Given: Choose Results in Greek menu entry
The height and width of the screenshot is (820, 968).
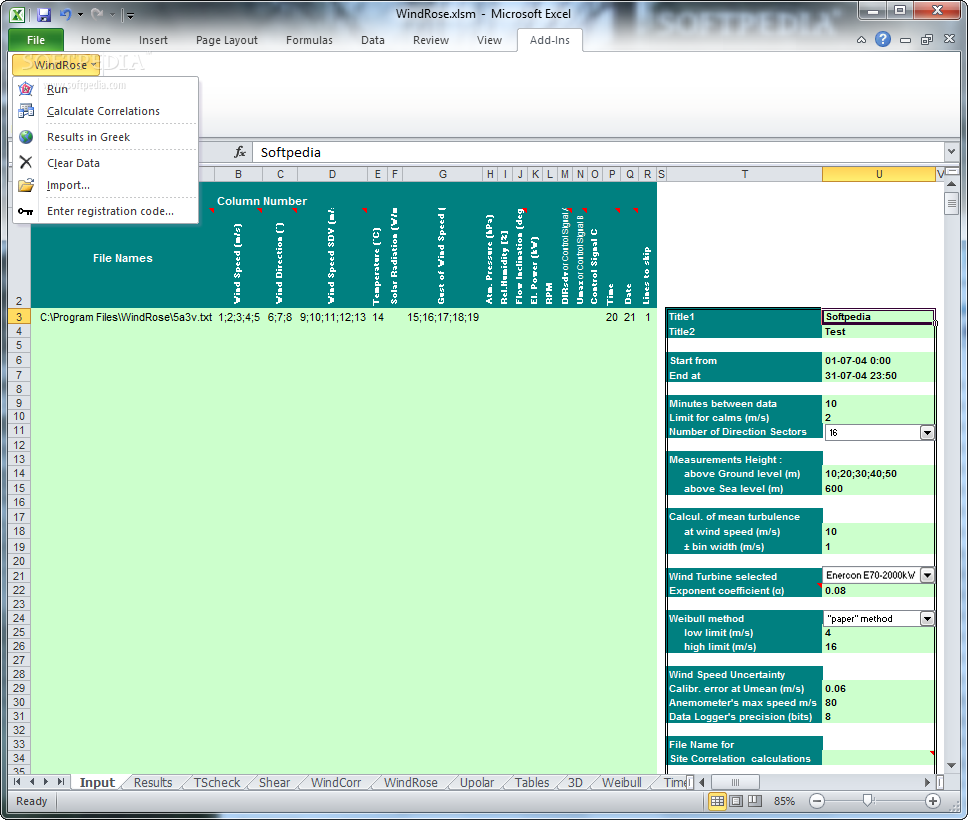Looking at the screenshot, I should [x=105, y=137].
